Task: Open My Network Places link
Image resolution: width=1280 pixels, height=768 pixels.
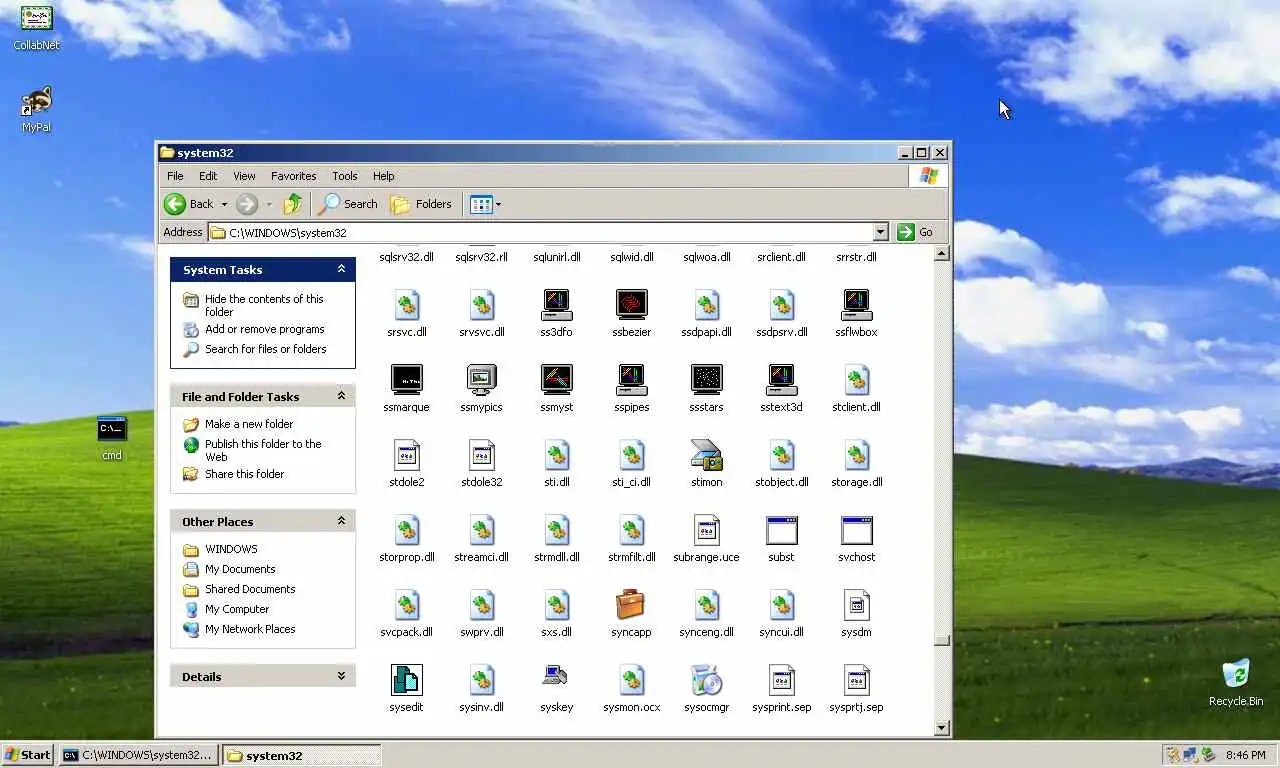Action: (250, 629)
